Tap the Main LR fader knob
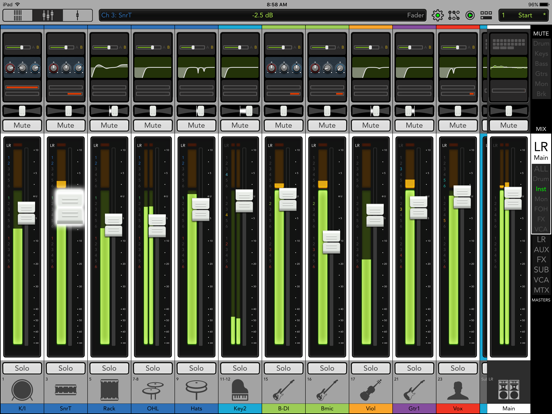The width and height of the screenshot is (552, 414). 513,199
